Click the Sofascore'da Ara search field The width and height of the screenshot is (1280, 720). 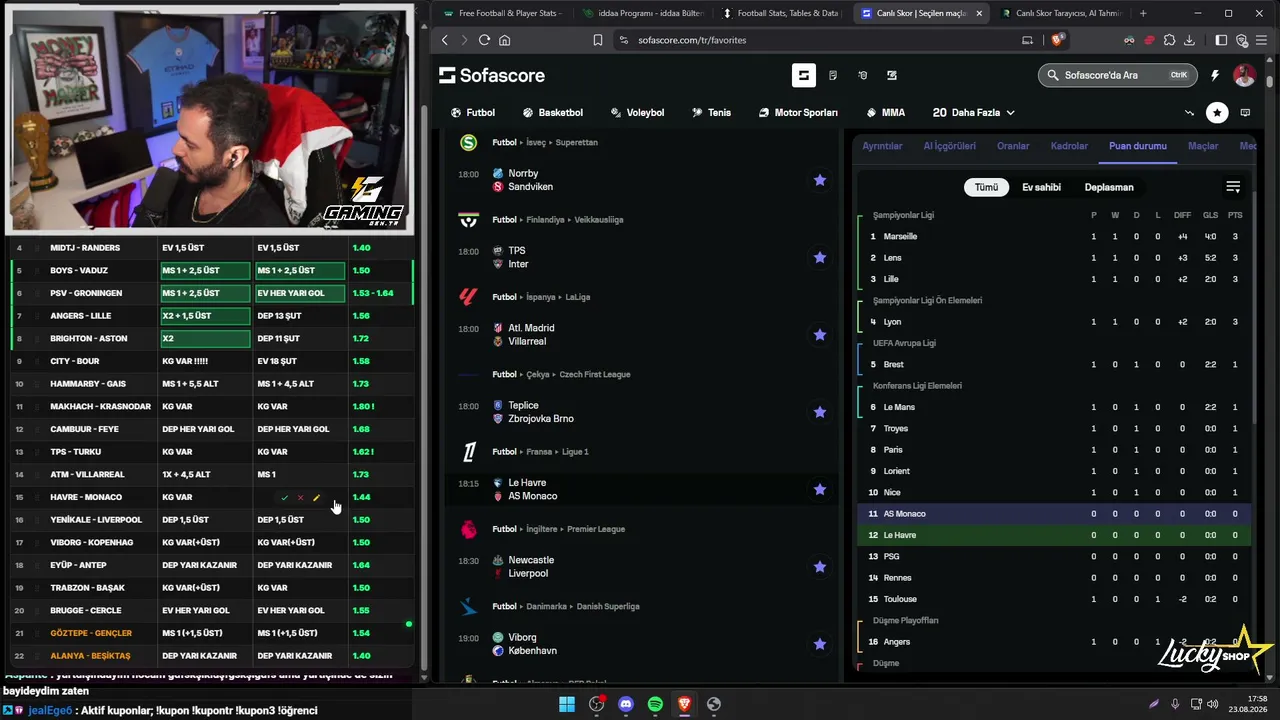click(x=1116, y=75)
